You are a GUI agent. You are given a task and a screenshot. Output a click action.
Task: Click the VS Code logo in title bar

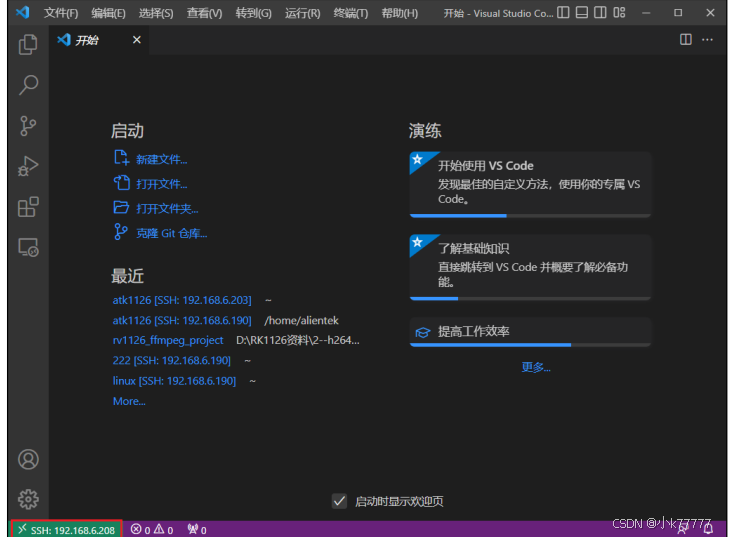[22, 12]
